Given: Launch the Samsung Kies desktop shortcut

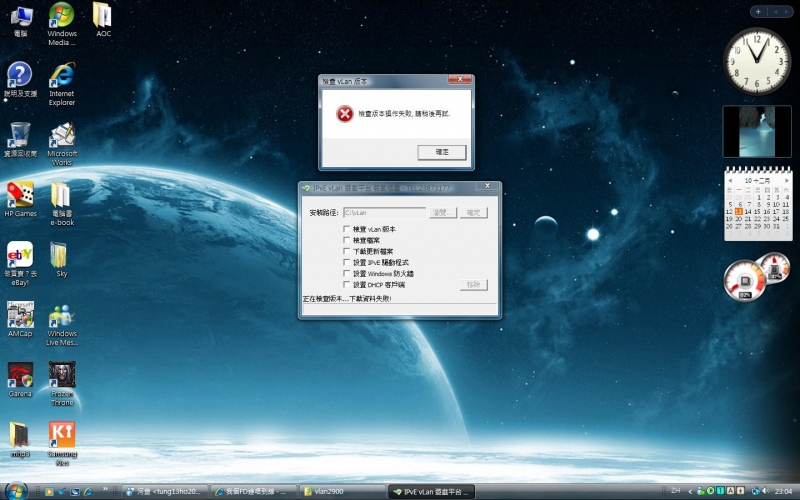Looking at the screenshot, I should (x=62, y=444).
